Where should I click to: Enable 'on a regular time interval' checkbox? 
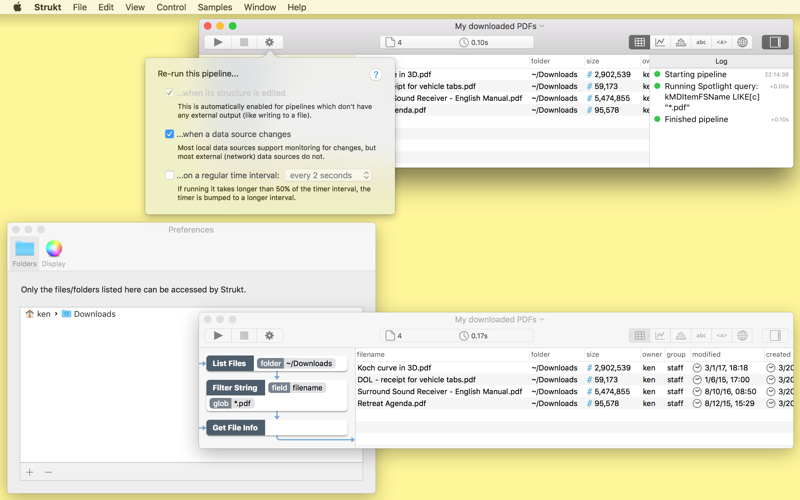point(169,176)
